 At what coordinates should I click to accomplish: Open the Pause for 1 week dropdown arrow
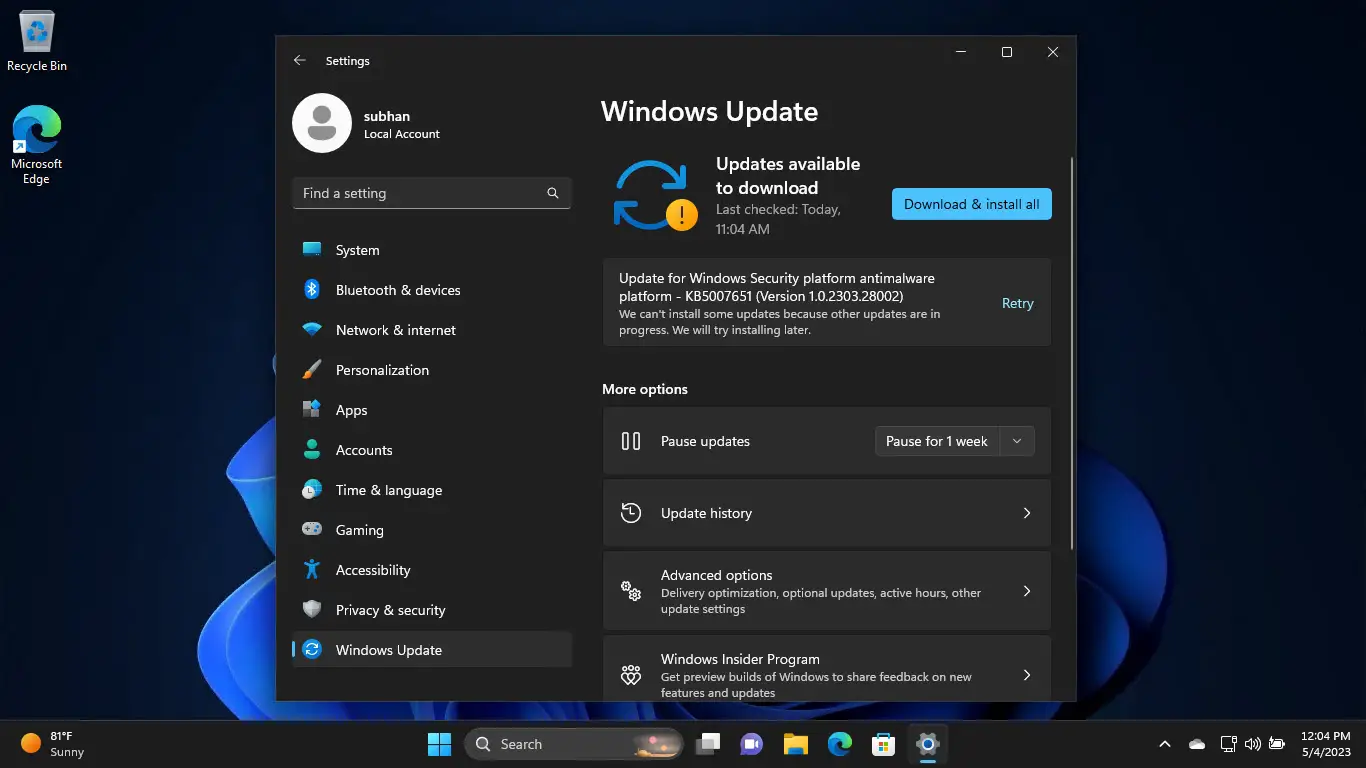(1017, 441)
